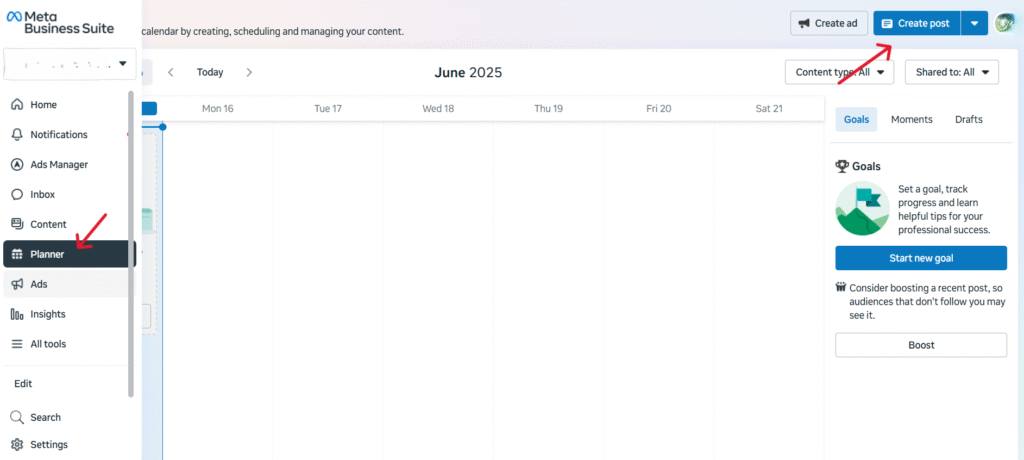Viewport: 1024px width, 460px height.
Task: Click the profile avatar at top right
Action: click(x=1004, y=23)
